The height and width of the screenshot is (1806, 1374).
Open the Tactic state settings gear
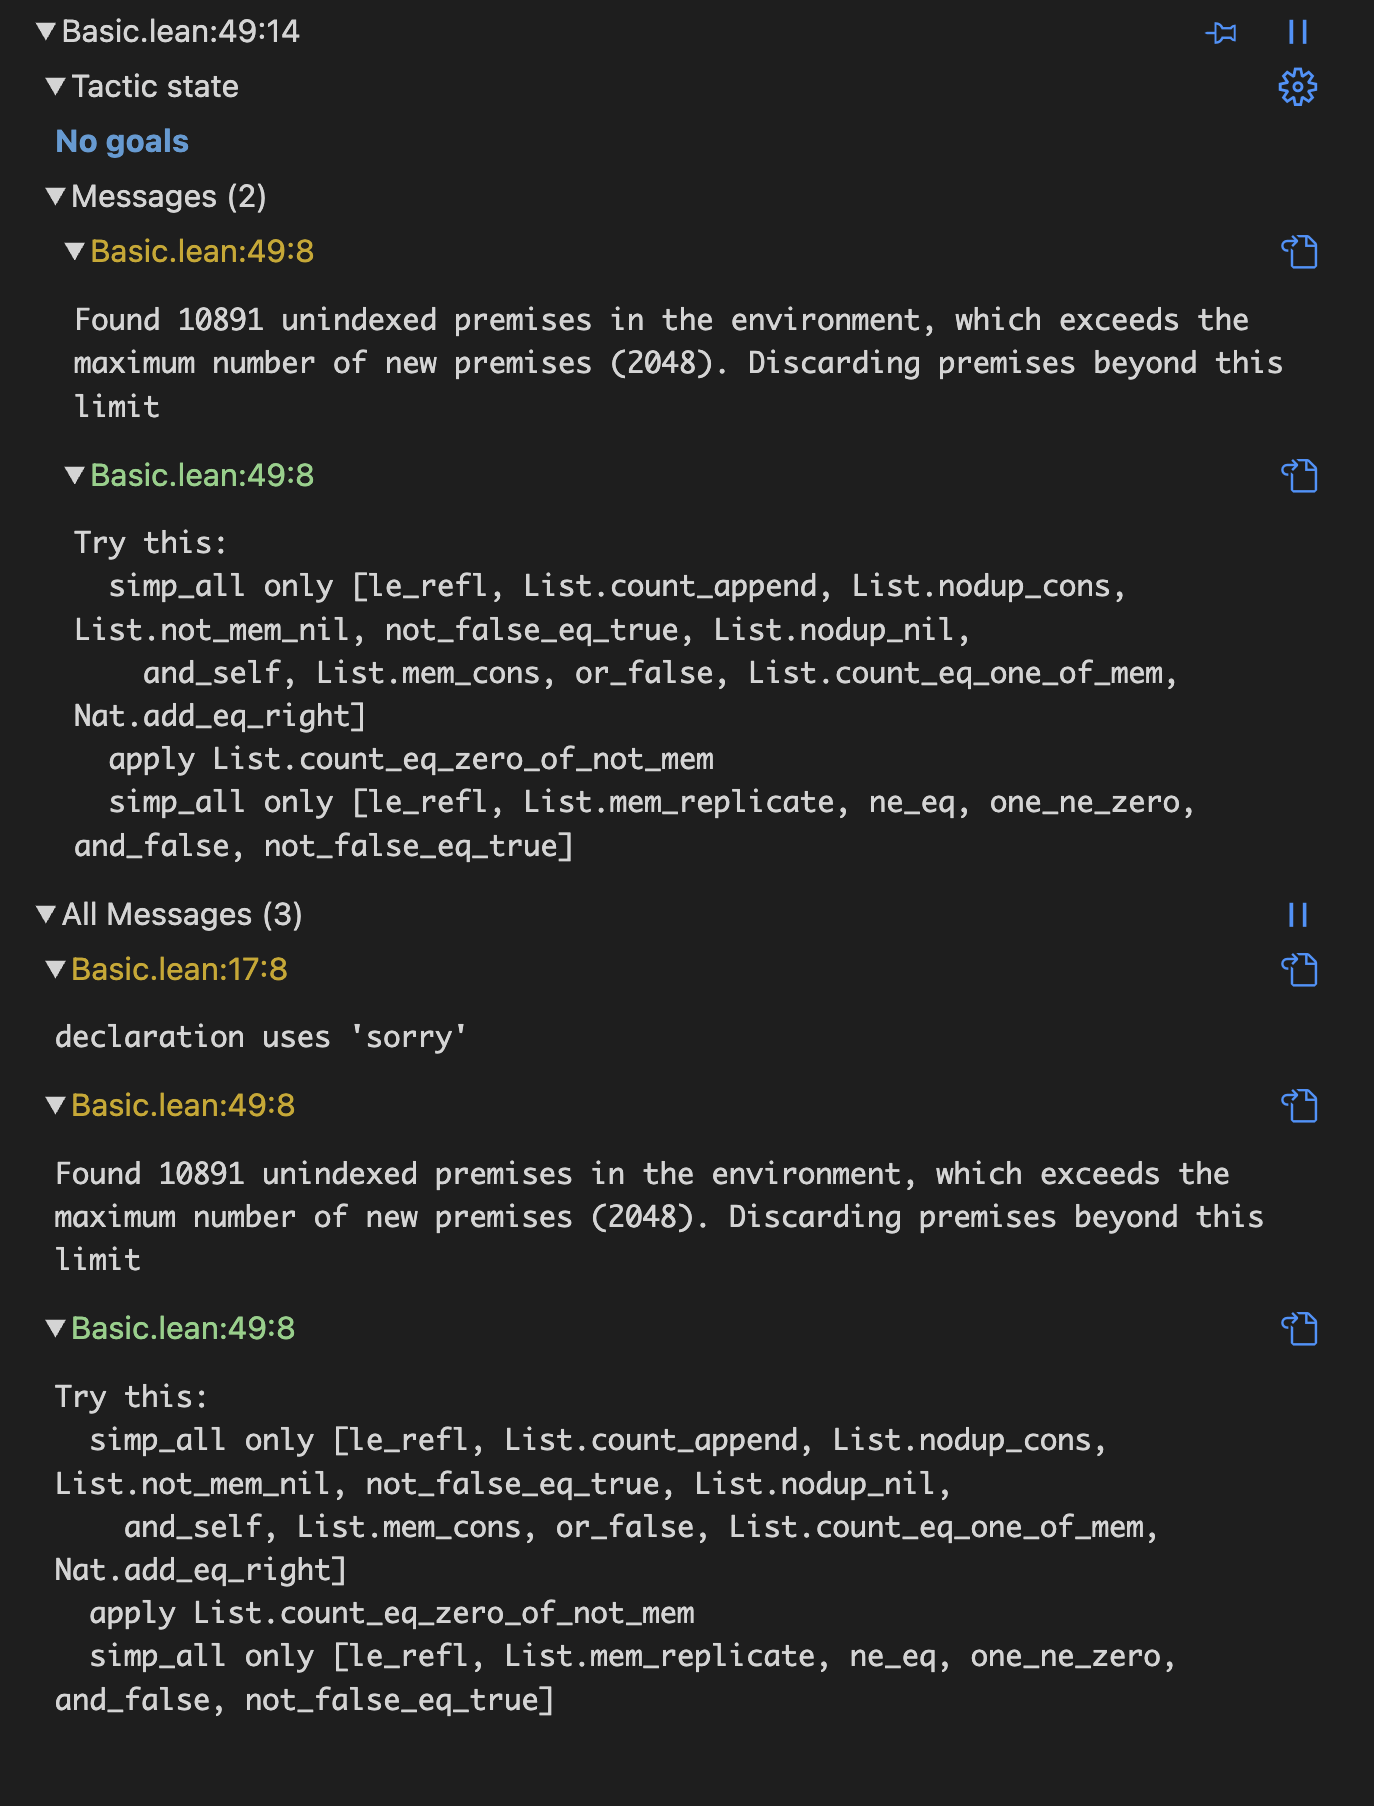point(1297,87)
